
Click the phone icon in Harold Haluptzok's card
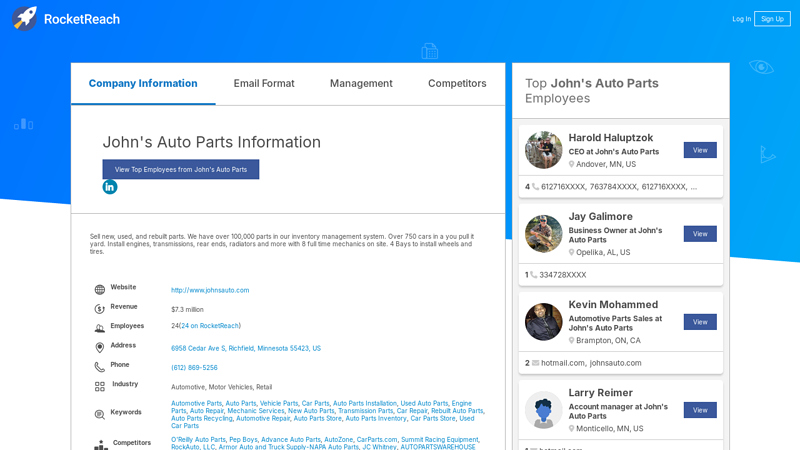click(535, 187)
